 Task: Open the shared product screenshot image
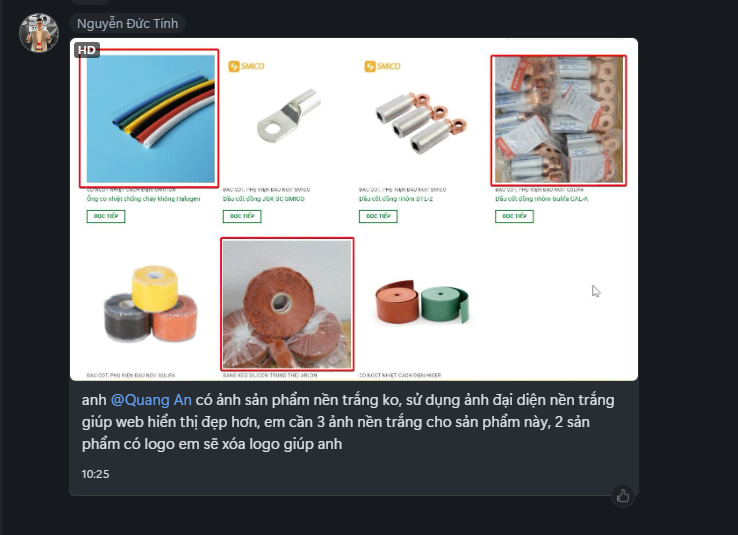tap(354, 209)
